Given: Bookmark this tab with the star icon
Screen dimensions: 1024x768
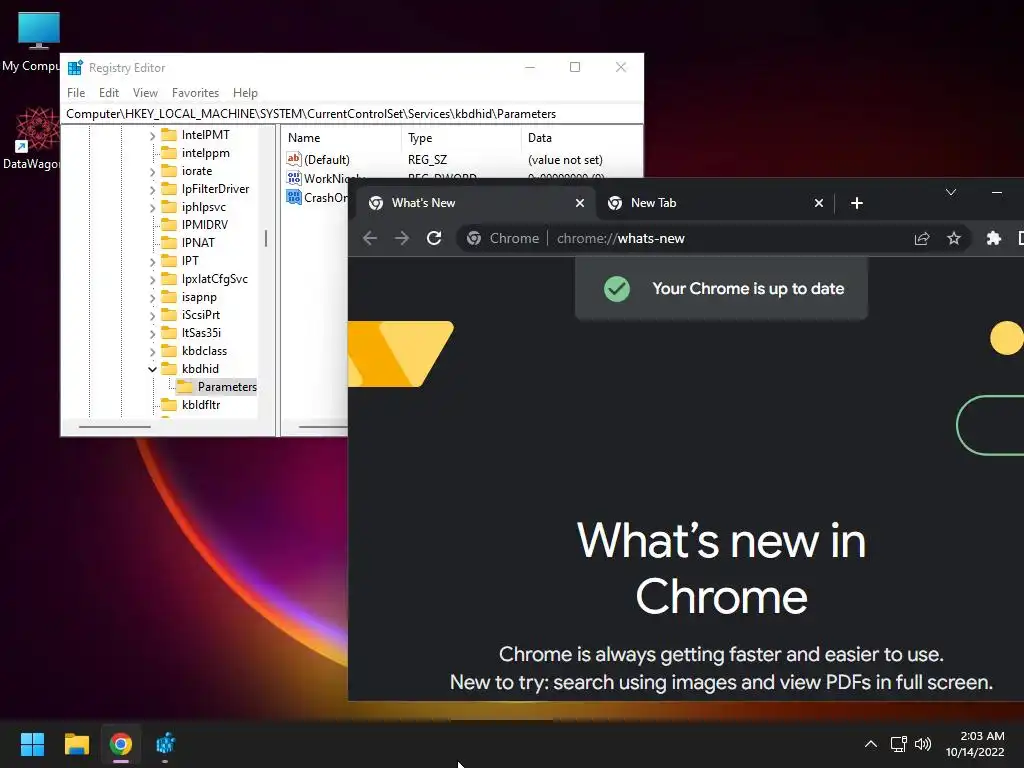Looking at the screenshot, I should point(953,238).
